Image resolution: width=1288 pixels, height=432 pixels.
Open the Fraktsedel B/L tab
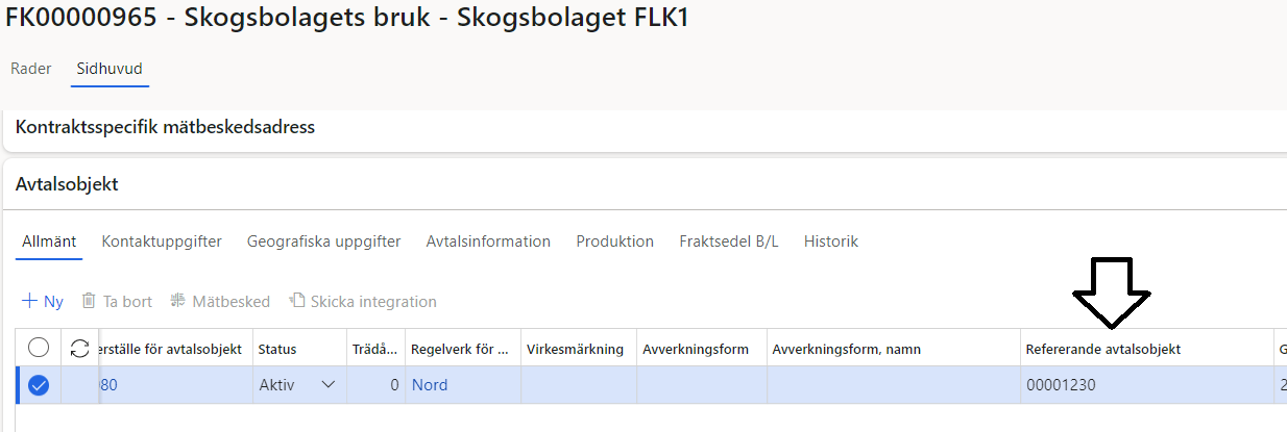click(x=728, y=241)
